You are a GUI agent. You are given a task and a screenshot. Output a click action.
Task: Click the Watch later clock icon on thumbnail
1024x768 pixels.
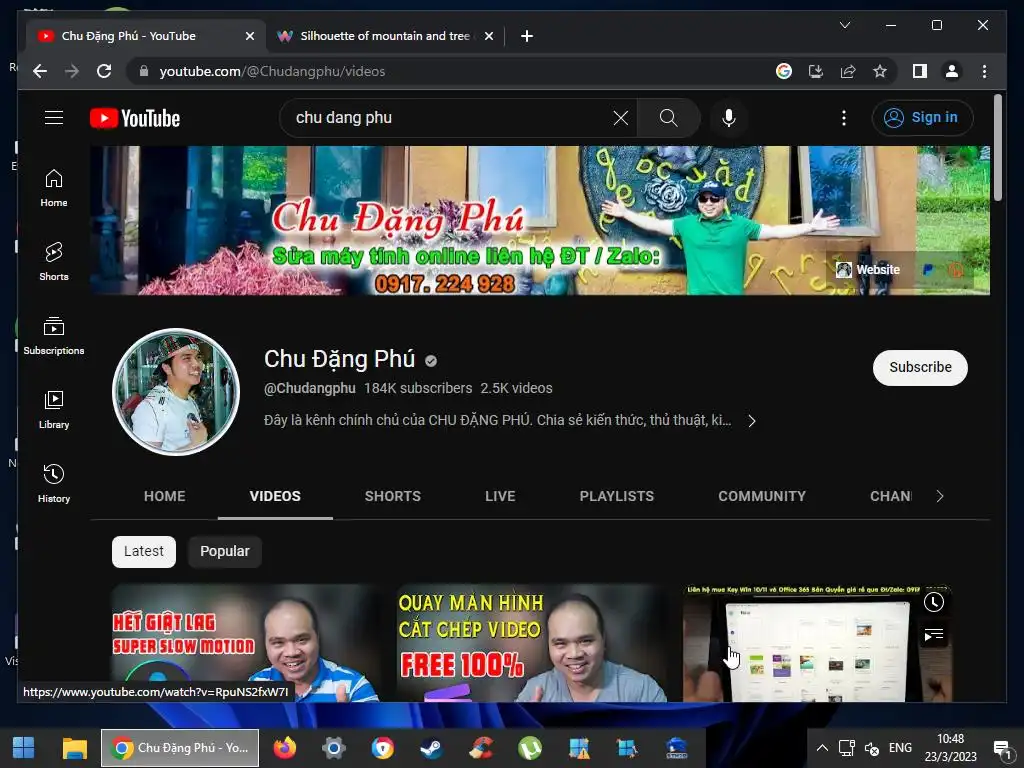click(x=934, y=602)
